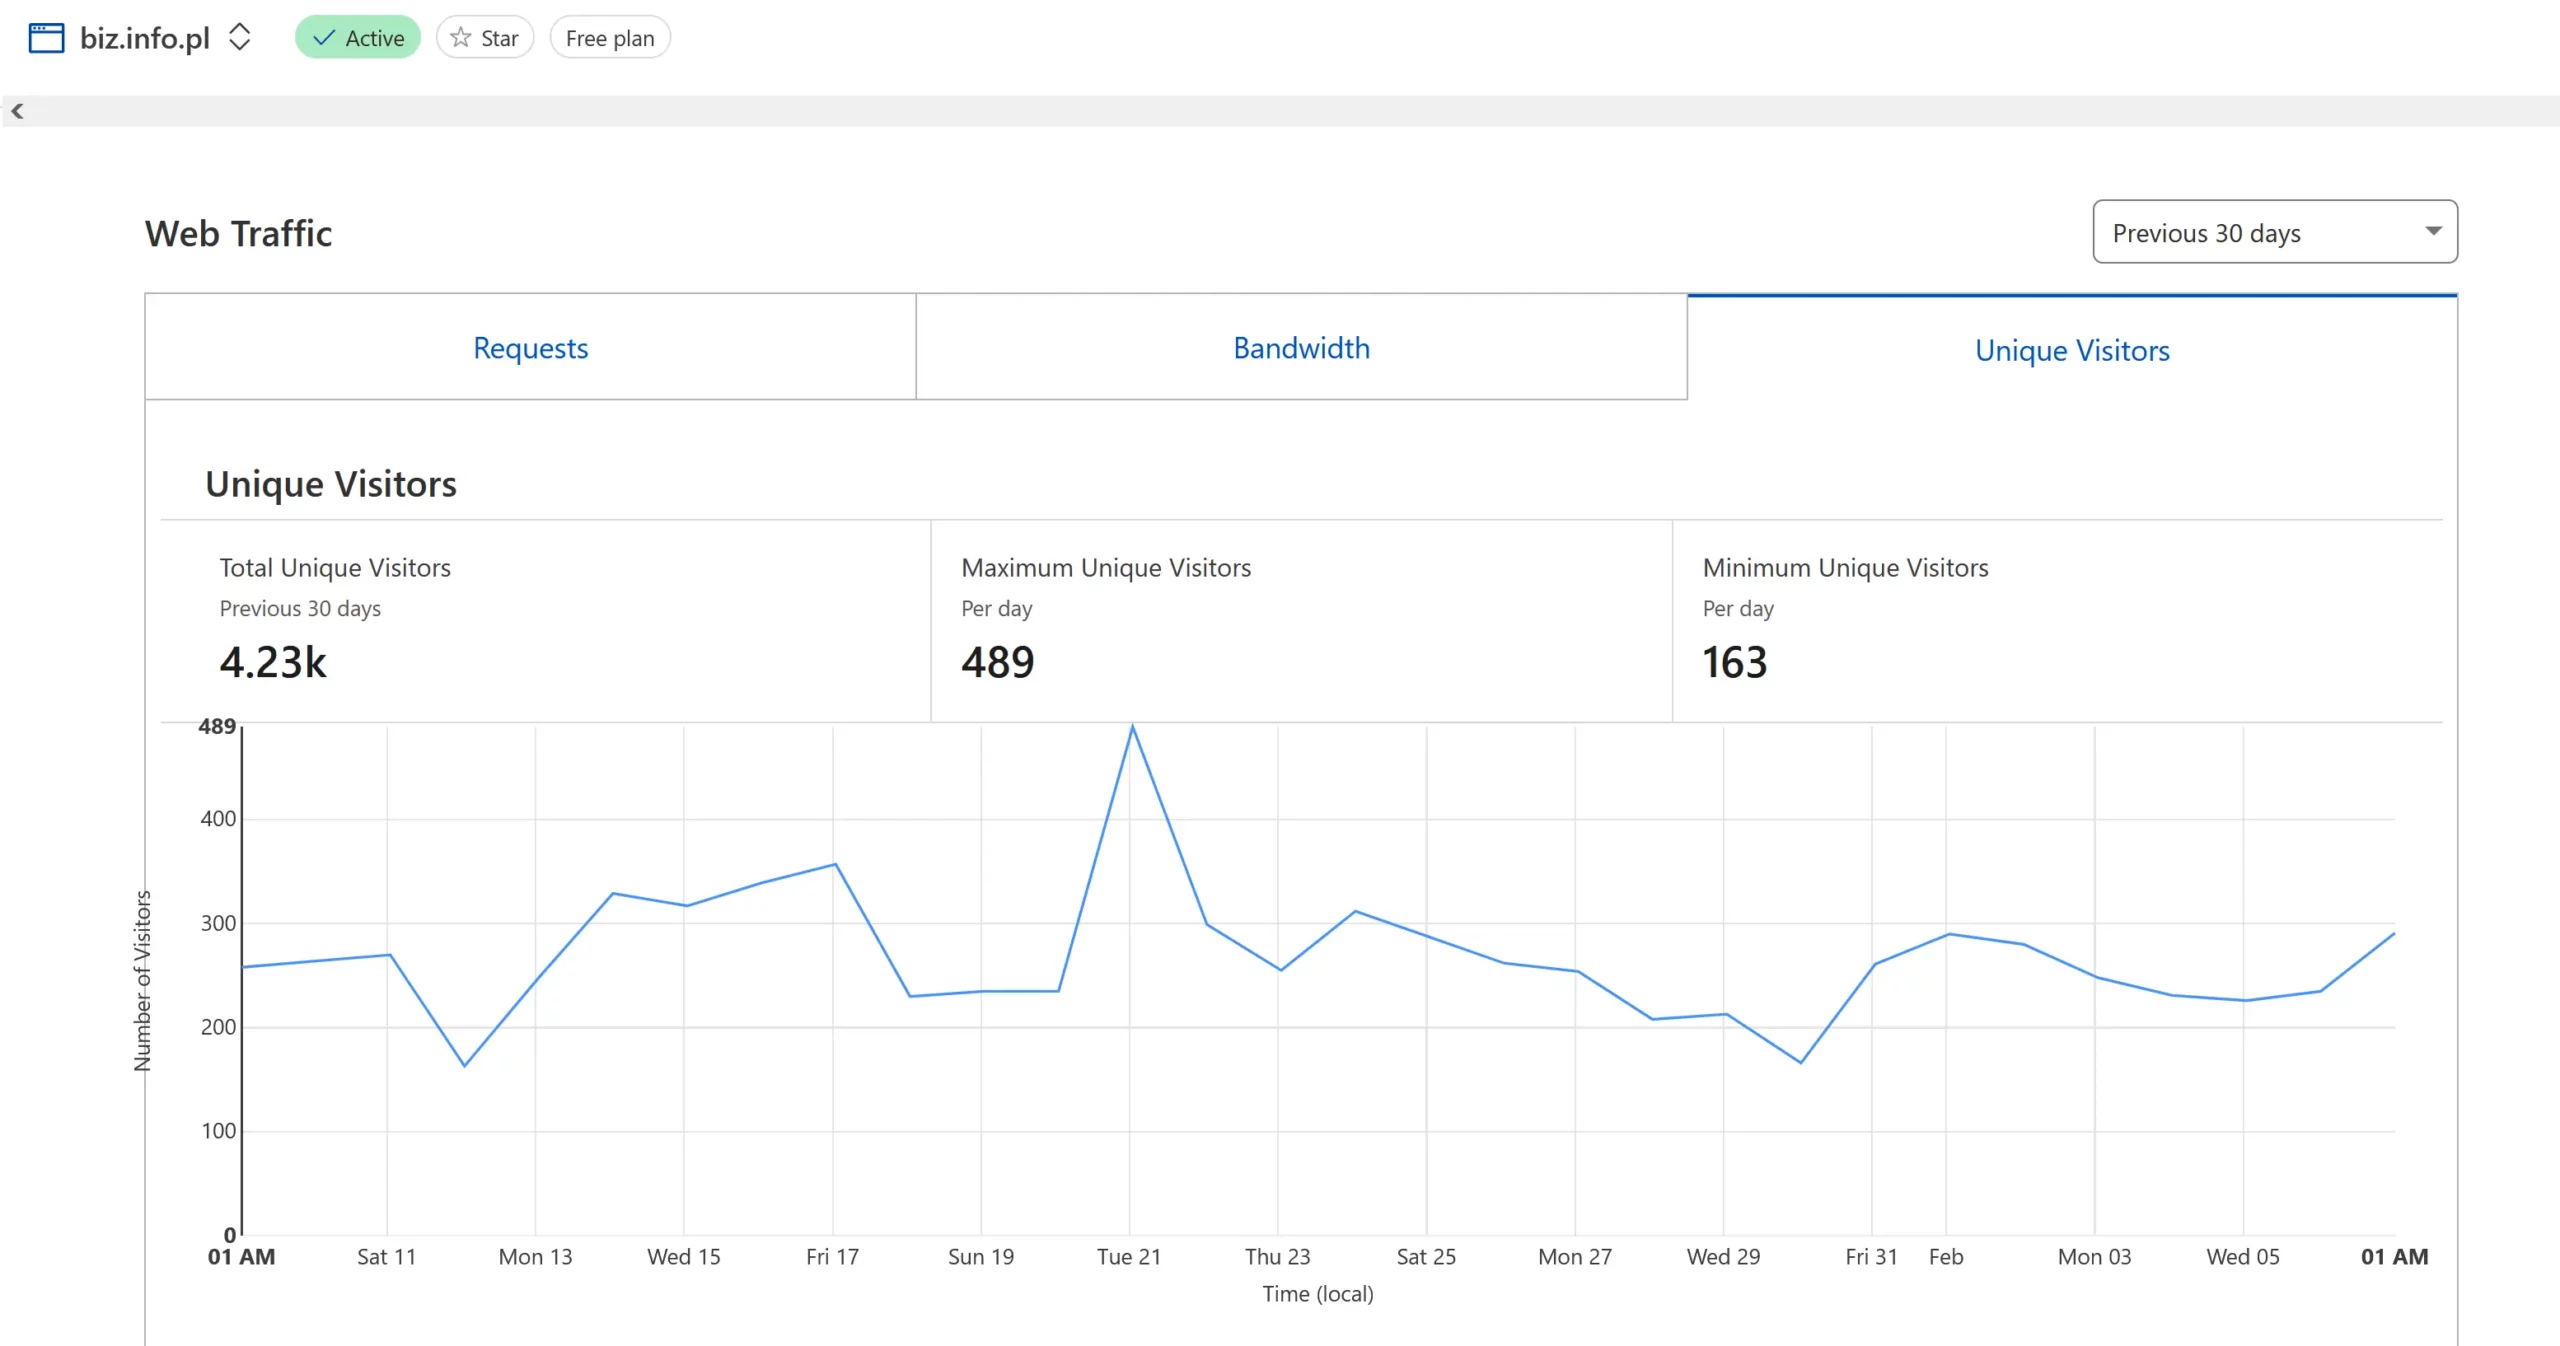The width and height of the screenshot is (2560, 1346).
Task: Click the horizontal gray scrollbar strip
Action: (1280, 111)
